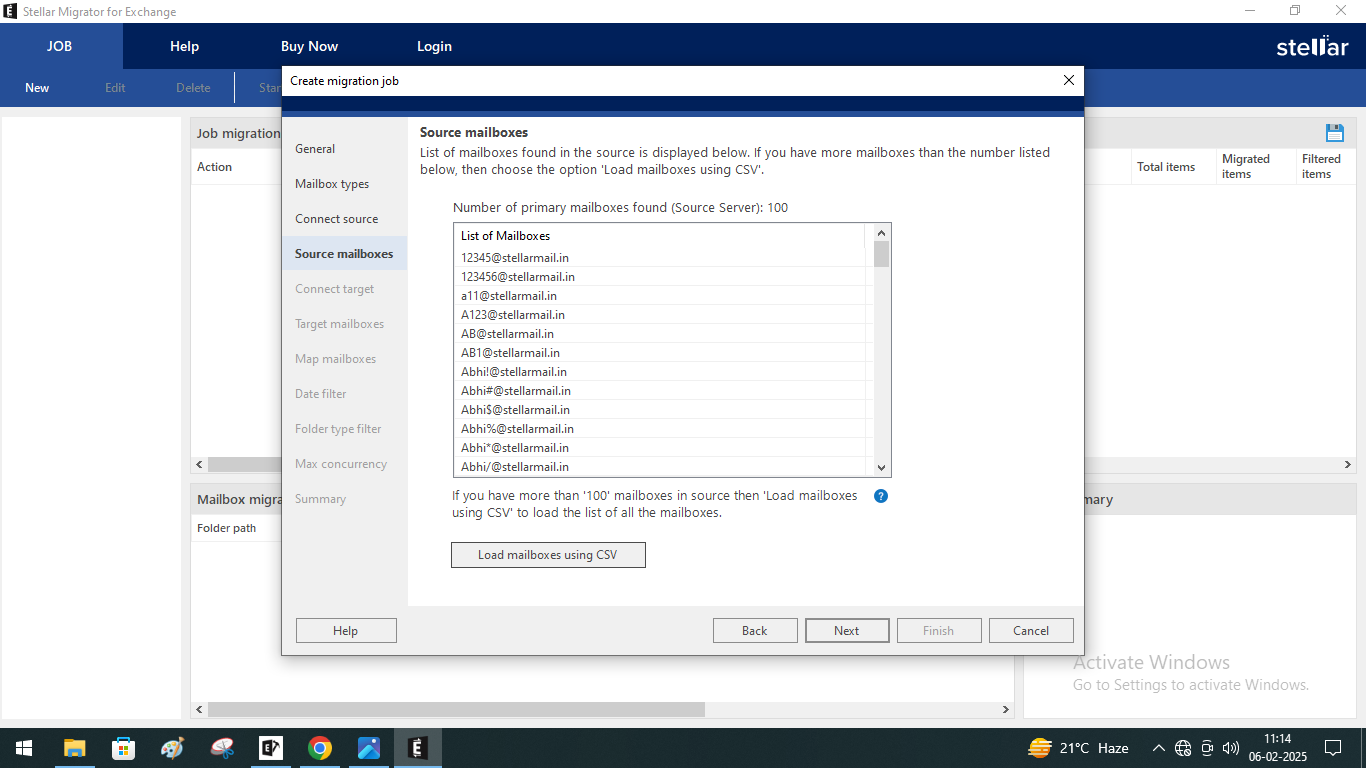Select mailbox A123@stellarmail.in
Screen dimensions: 1366x768
[x=662, y=315]
